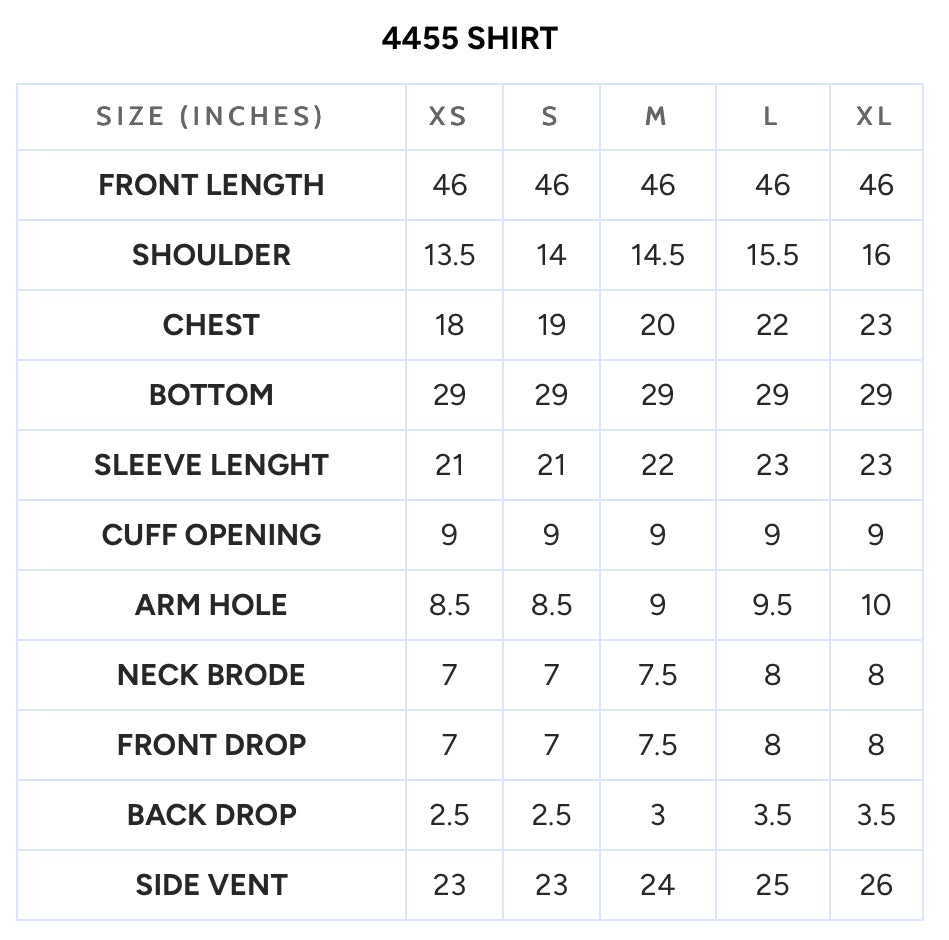This screenshot has height=940, width=949.
Task: Choose the M column header
Action: click(657, 116)
